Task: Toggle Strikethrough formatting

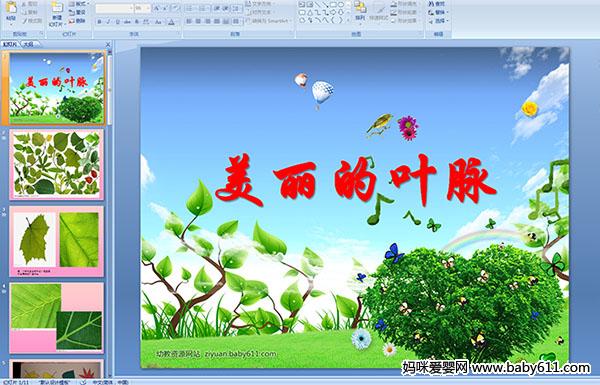Action: [x=127, y=22]
